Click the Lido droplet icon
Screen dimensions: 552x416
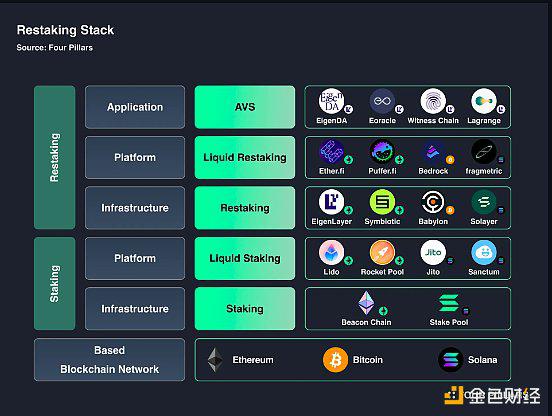331,253
